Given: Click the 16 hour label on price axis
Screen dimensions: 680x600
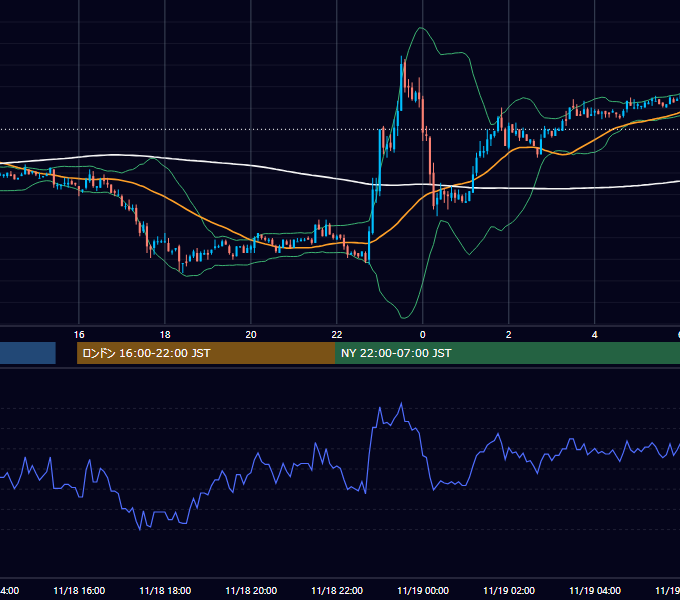Looking at the screenshot, I should [79, 335].
